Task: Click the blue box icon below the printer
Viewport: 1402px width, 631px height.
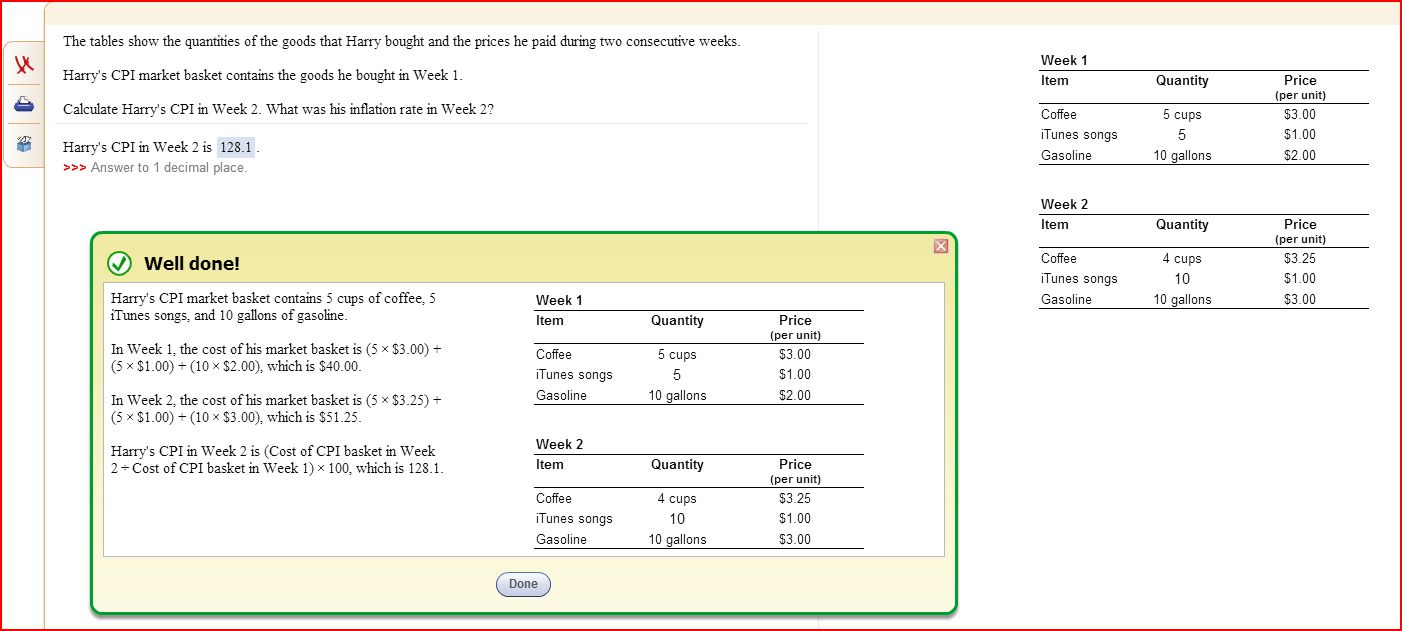Action: point(24,144)
